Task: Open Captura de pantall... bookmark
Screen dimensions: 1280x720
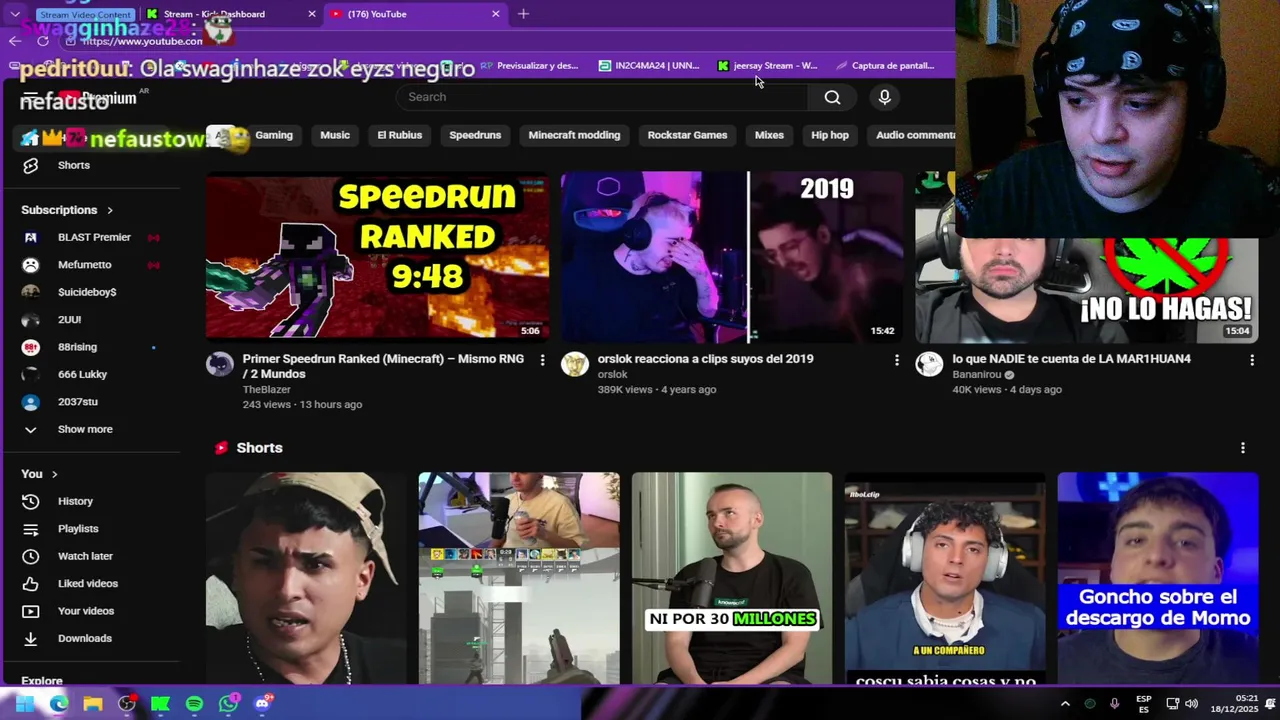Action: (885, 66)
